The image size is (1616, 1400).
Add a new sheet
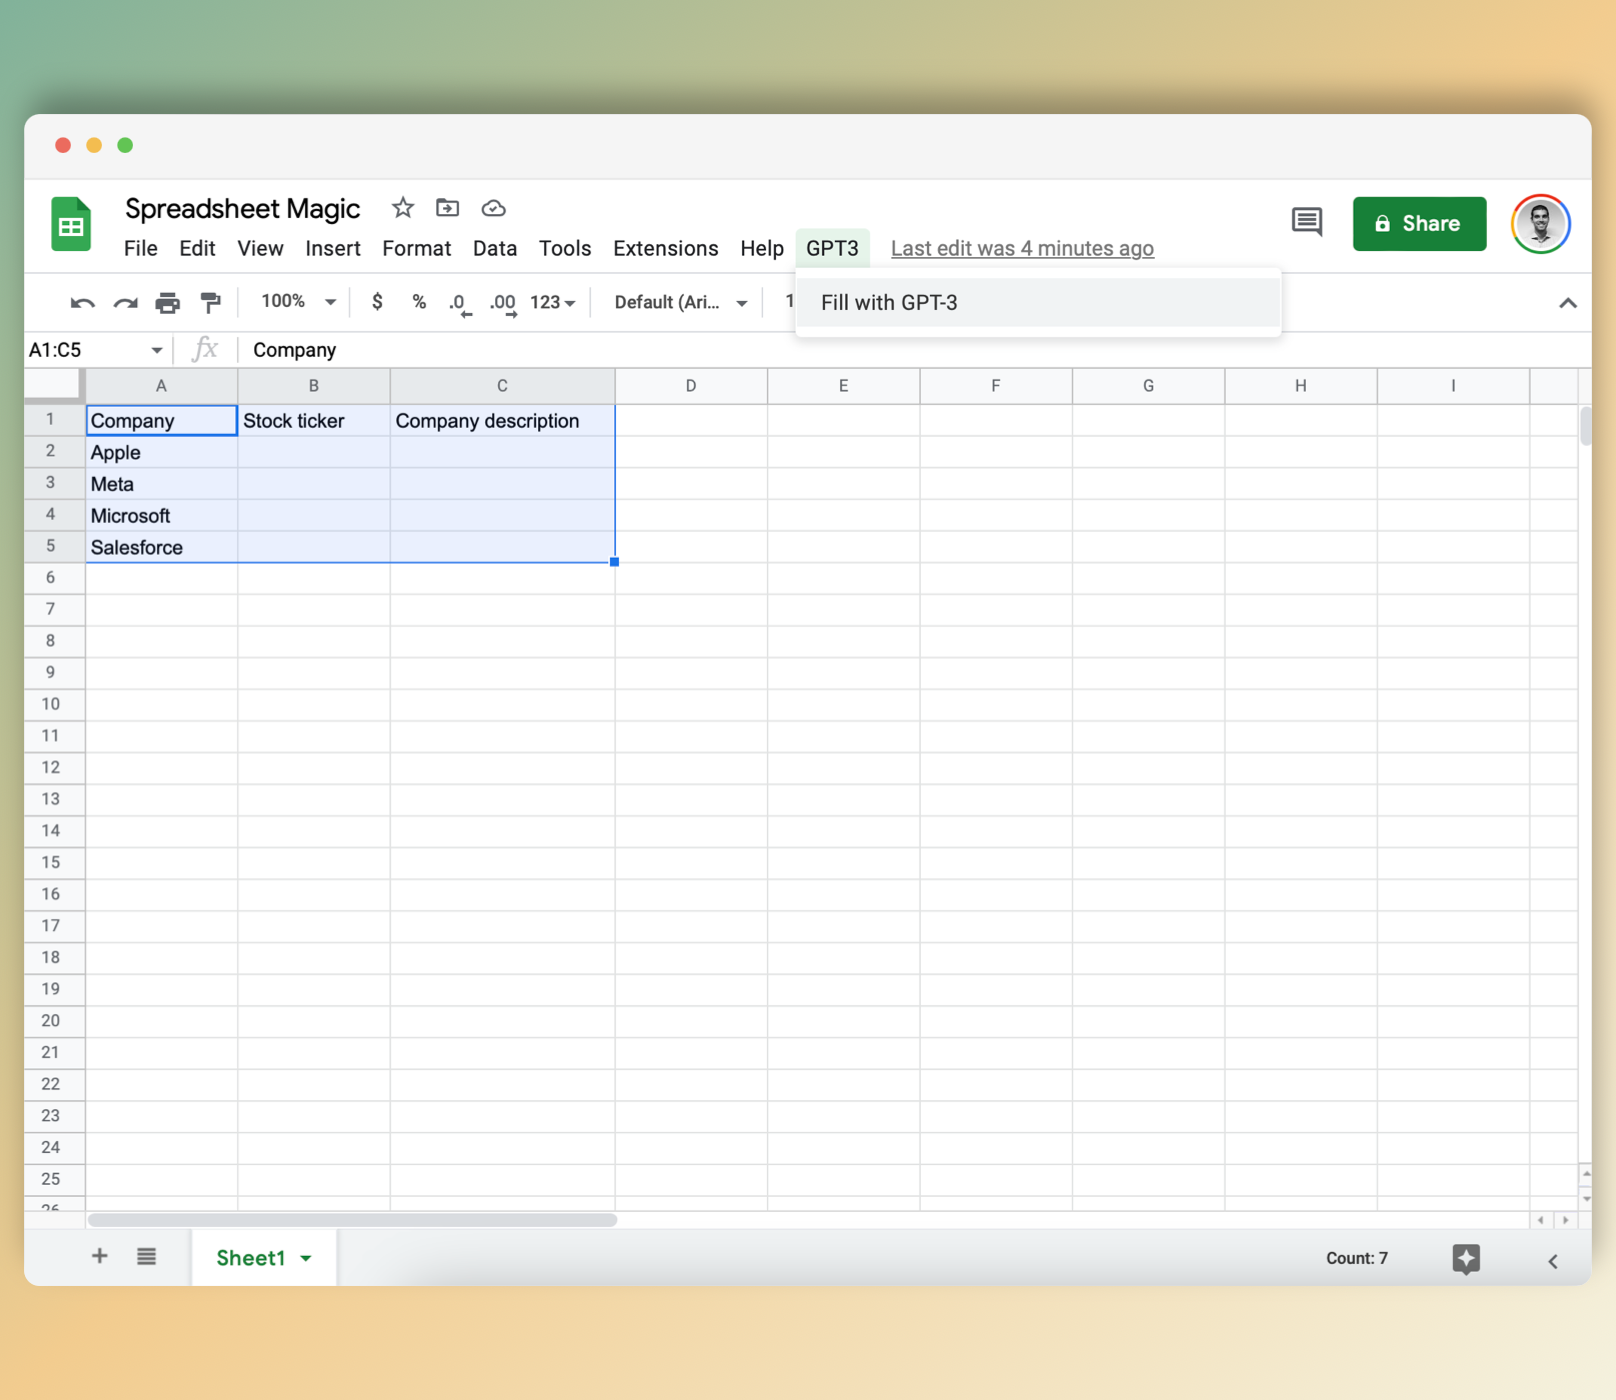(x=99, y=1256)
